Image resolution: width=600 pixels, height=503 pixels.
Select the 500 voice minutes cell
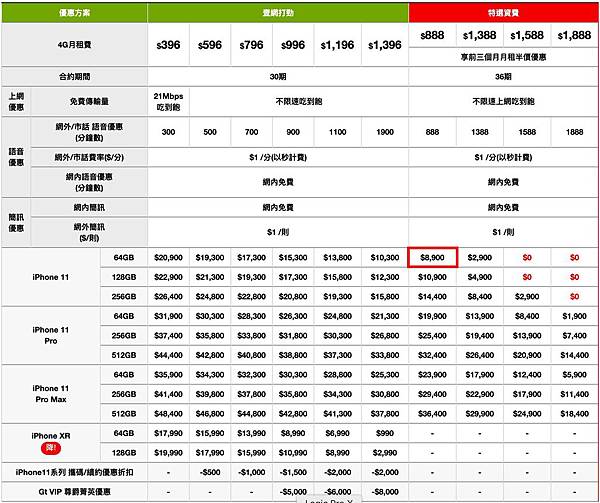[210, 132]
